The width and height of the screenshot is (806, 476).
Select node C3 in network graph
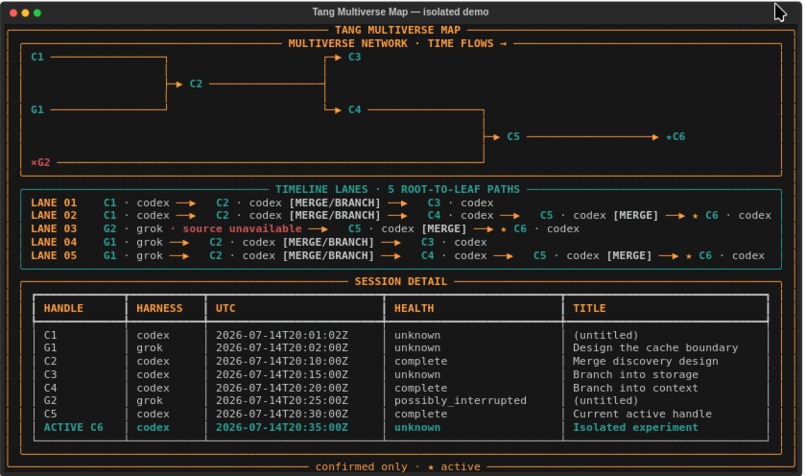coord(355,57)
